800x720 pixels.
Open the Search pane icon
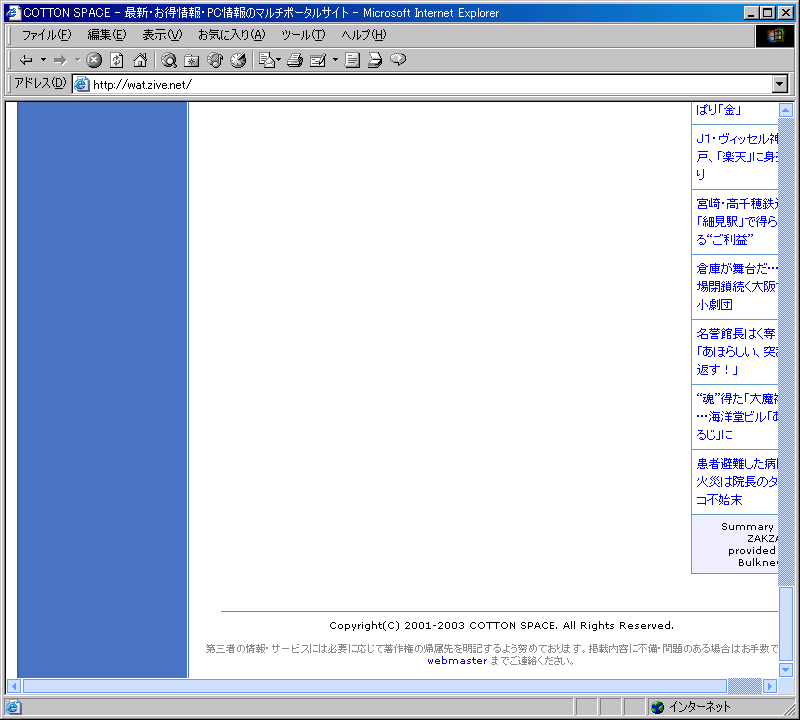pos(169,60)
